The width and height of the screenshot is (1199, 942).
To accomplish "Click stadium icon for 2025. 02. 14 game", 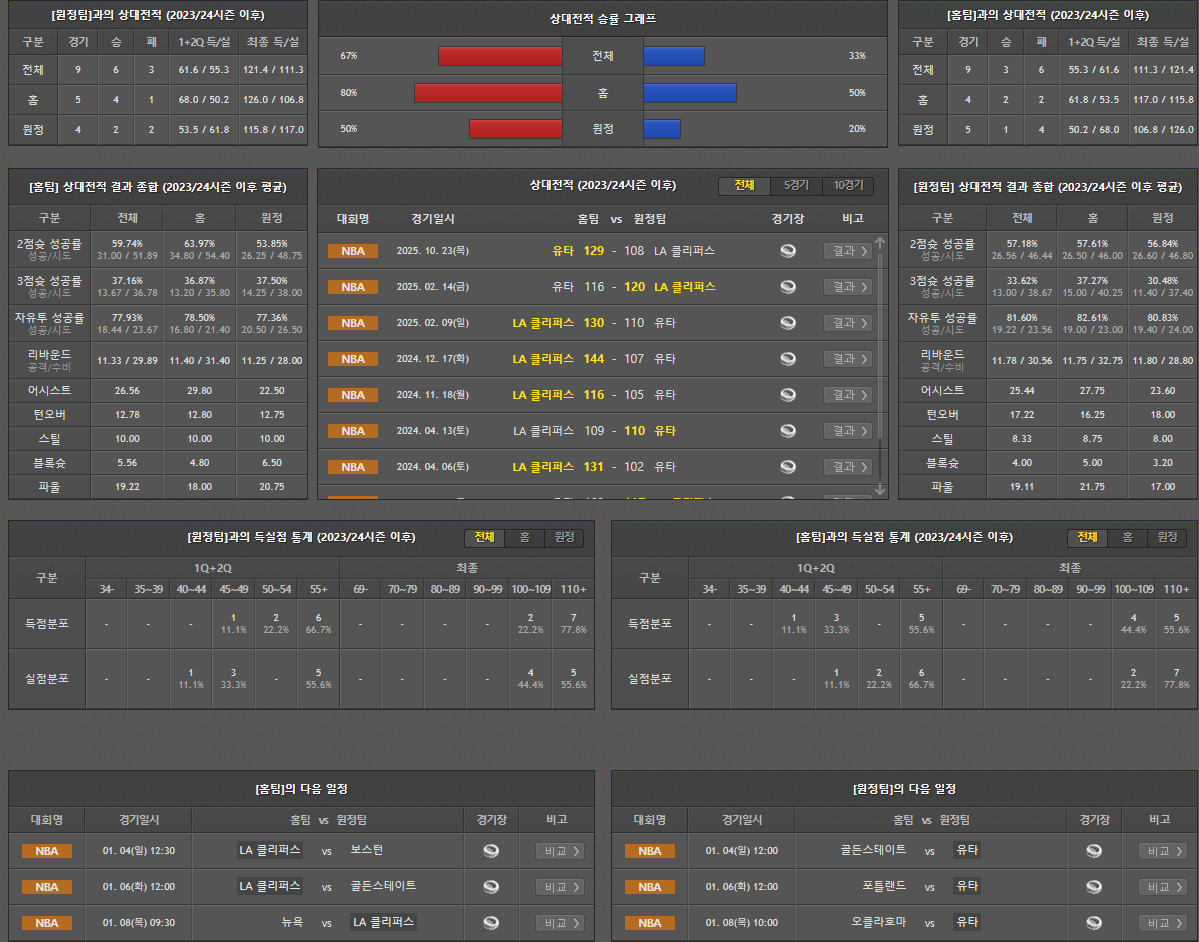I will pos(788,287).
